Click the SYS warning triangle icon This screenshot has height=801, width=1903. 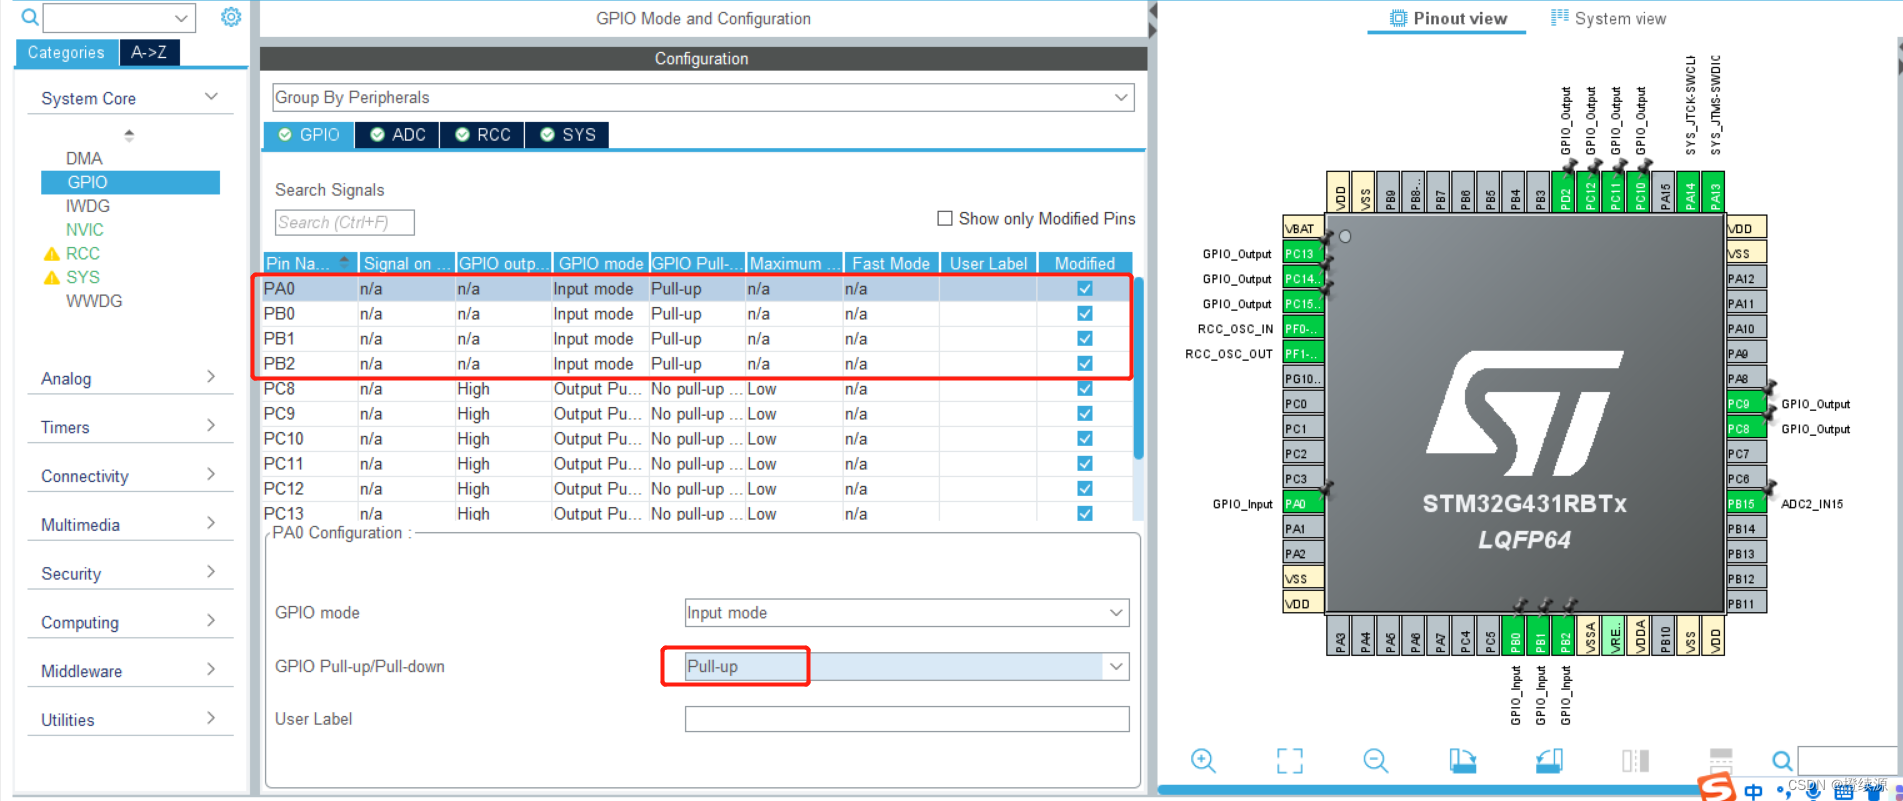51,278
